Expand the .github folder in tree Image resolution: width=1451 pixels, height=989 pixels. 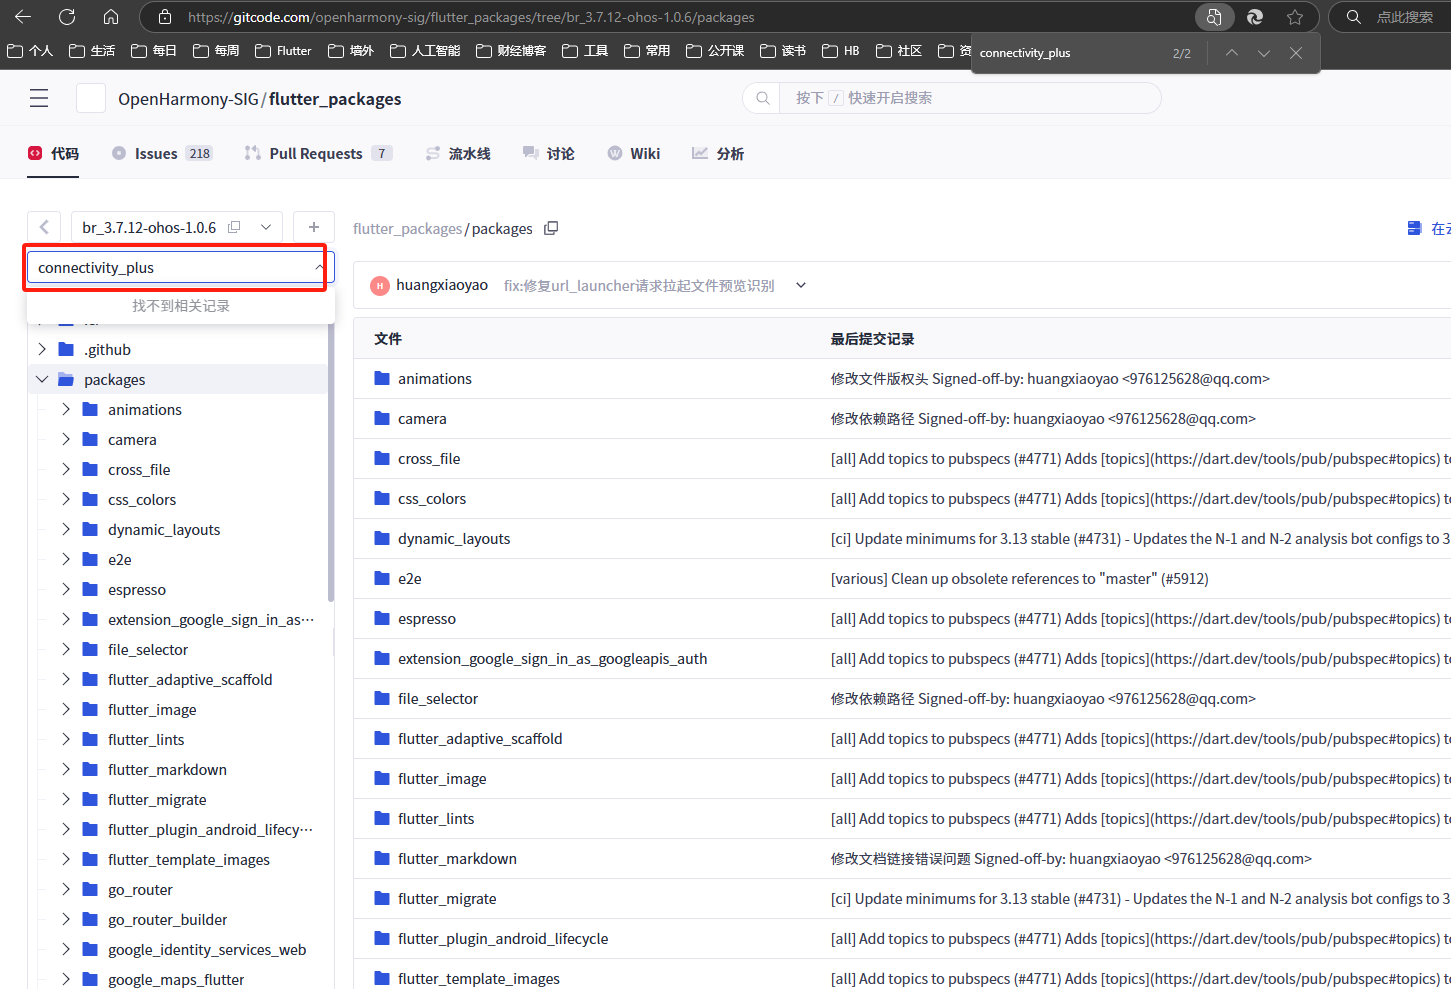tap(42, 349)
